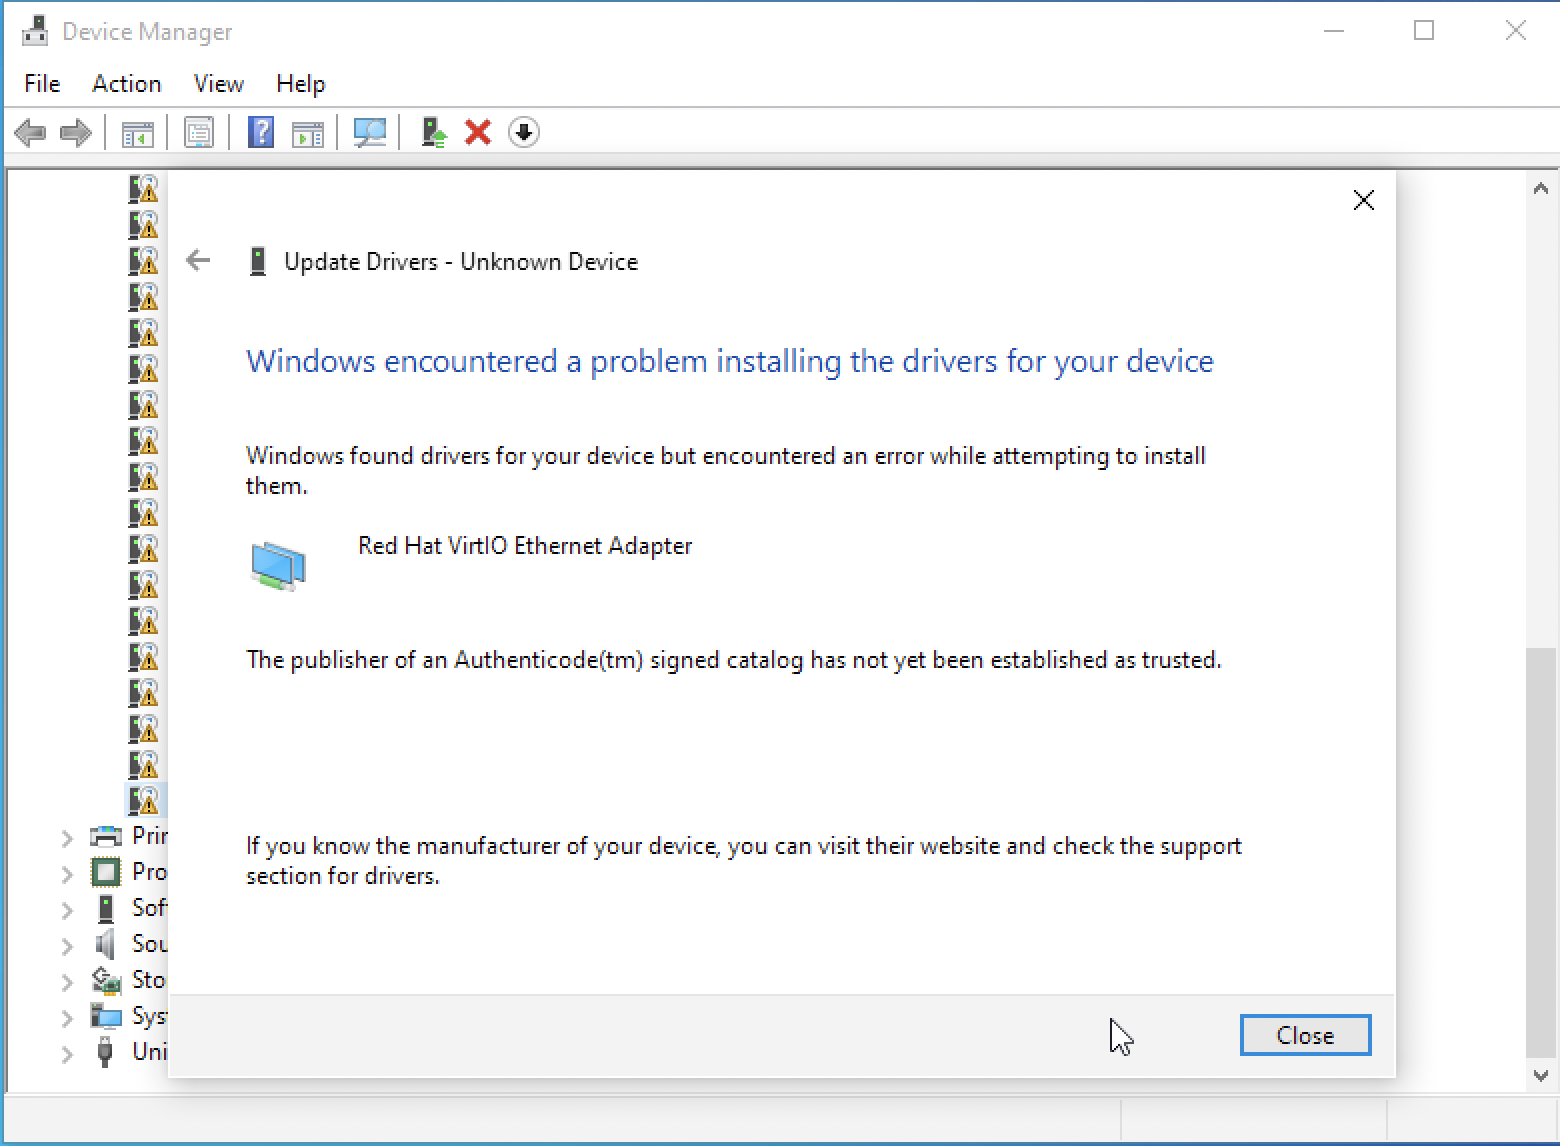Click the network adapter icon in the dialog

[x=279, y=566]
